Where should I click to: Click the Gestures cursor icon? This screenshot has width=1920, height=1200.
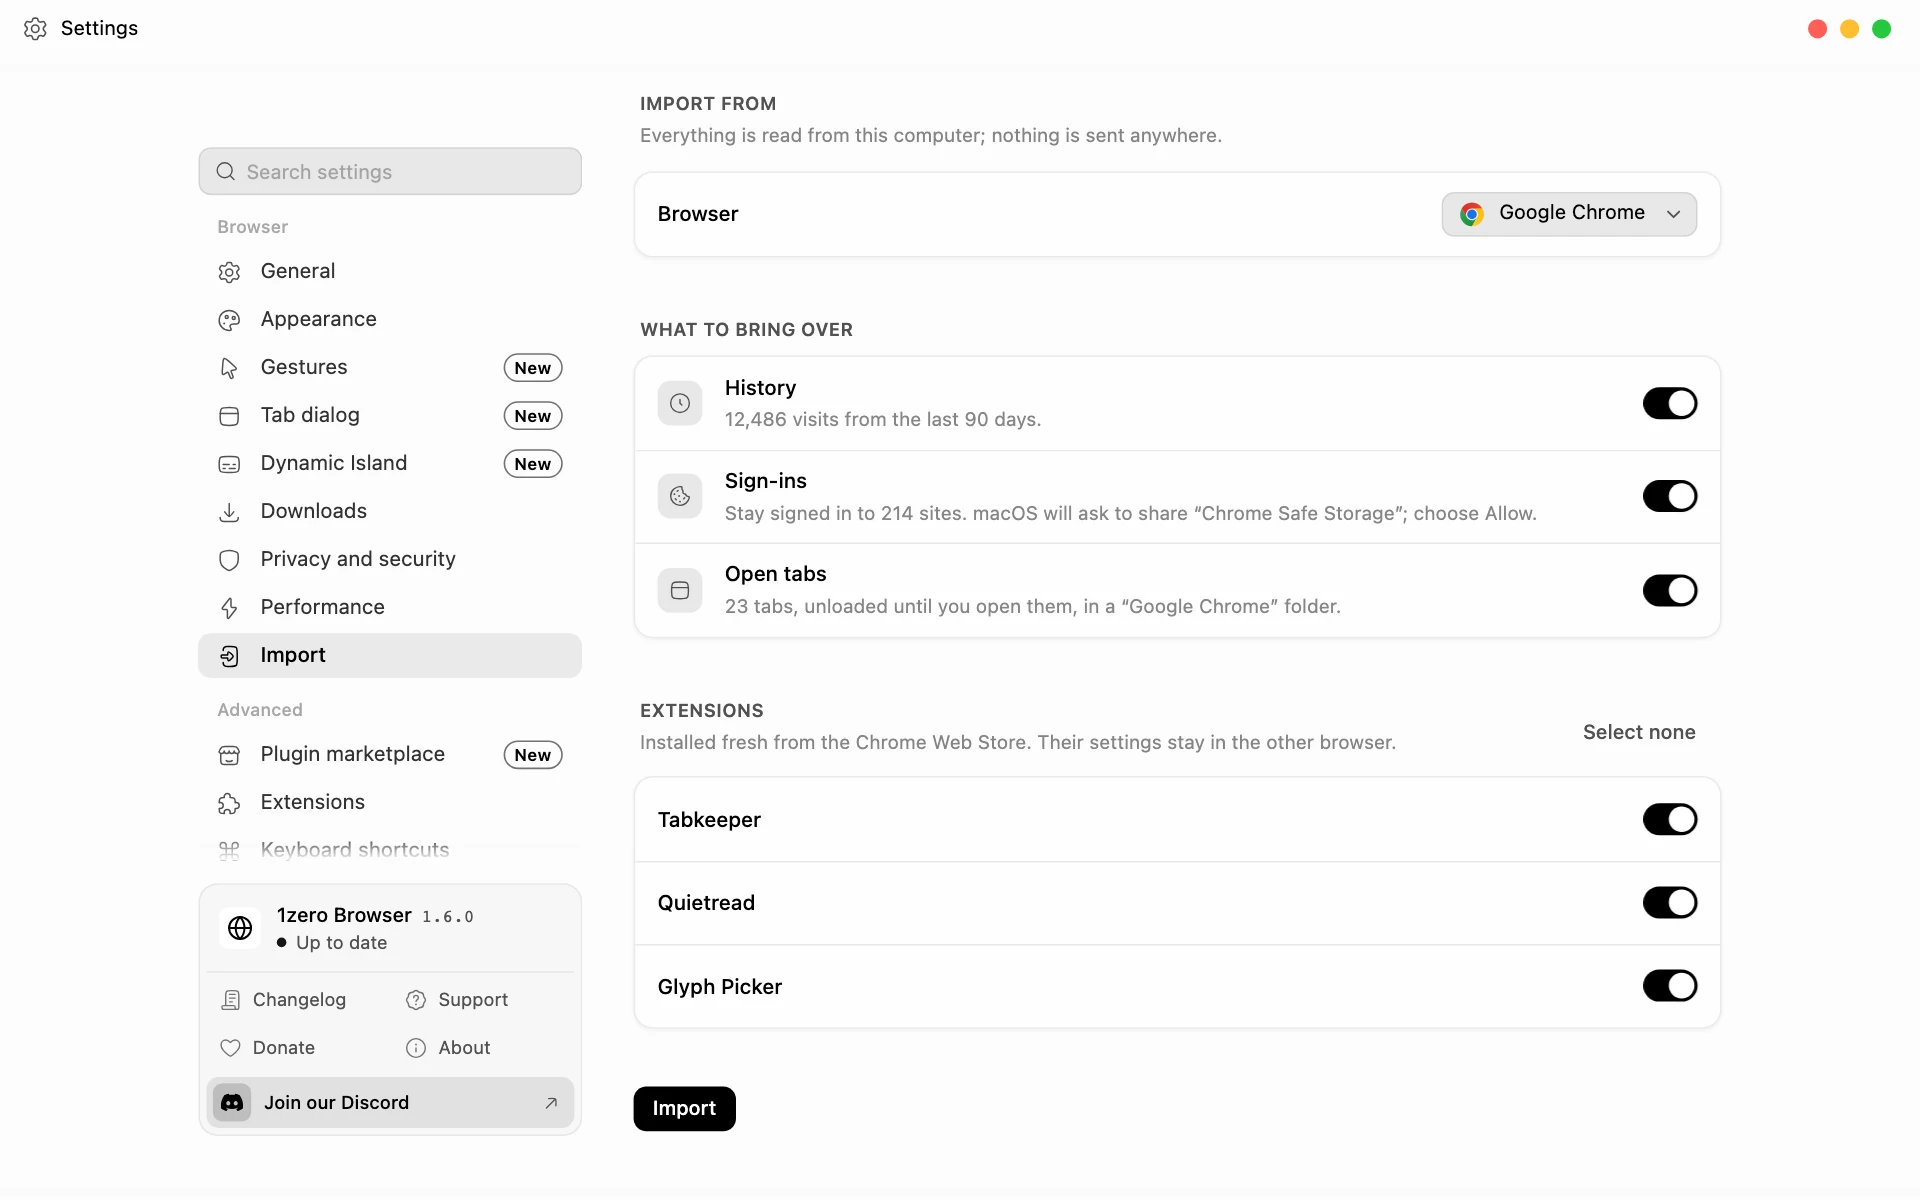click(x=229, y=368)
